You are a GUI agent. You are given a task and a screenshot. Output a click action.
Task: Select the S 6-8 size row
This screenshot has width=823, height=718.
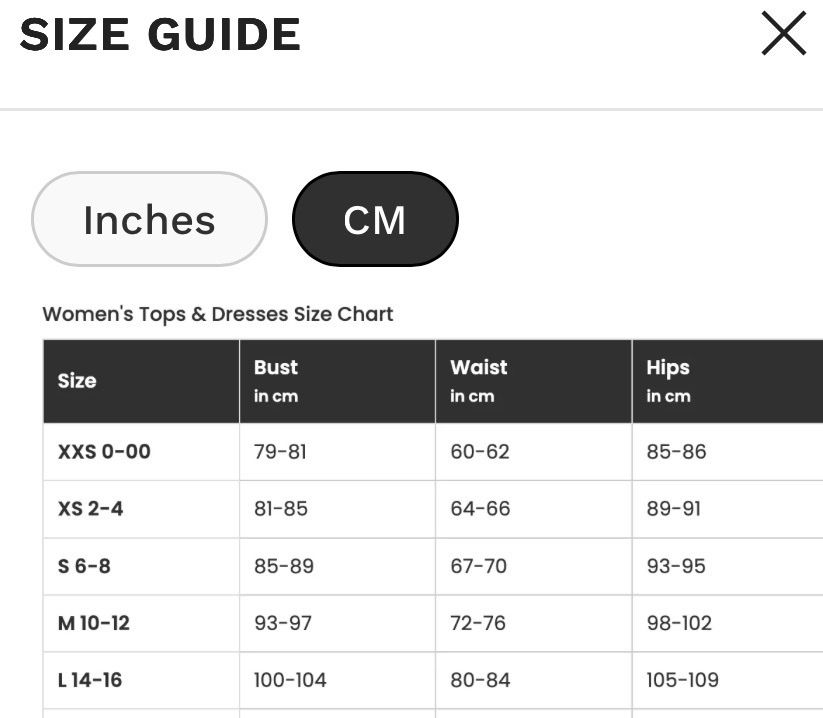click(433, 566)
